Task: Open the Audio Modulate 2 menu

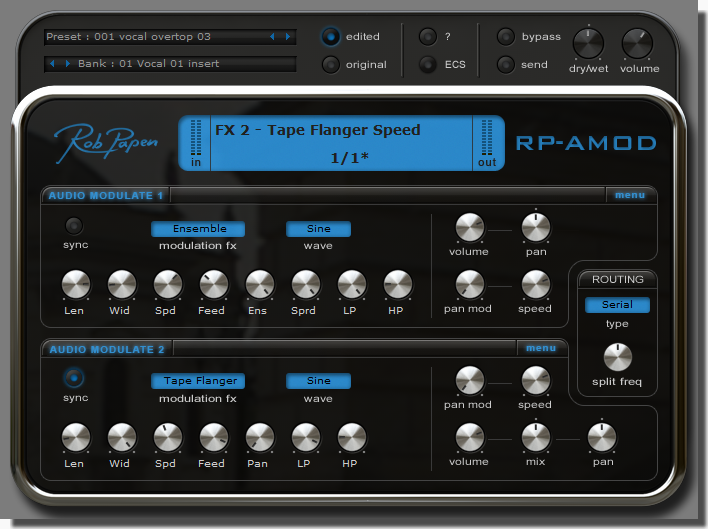Action: [540, 348]
